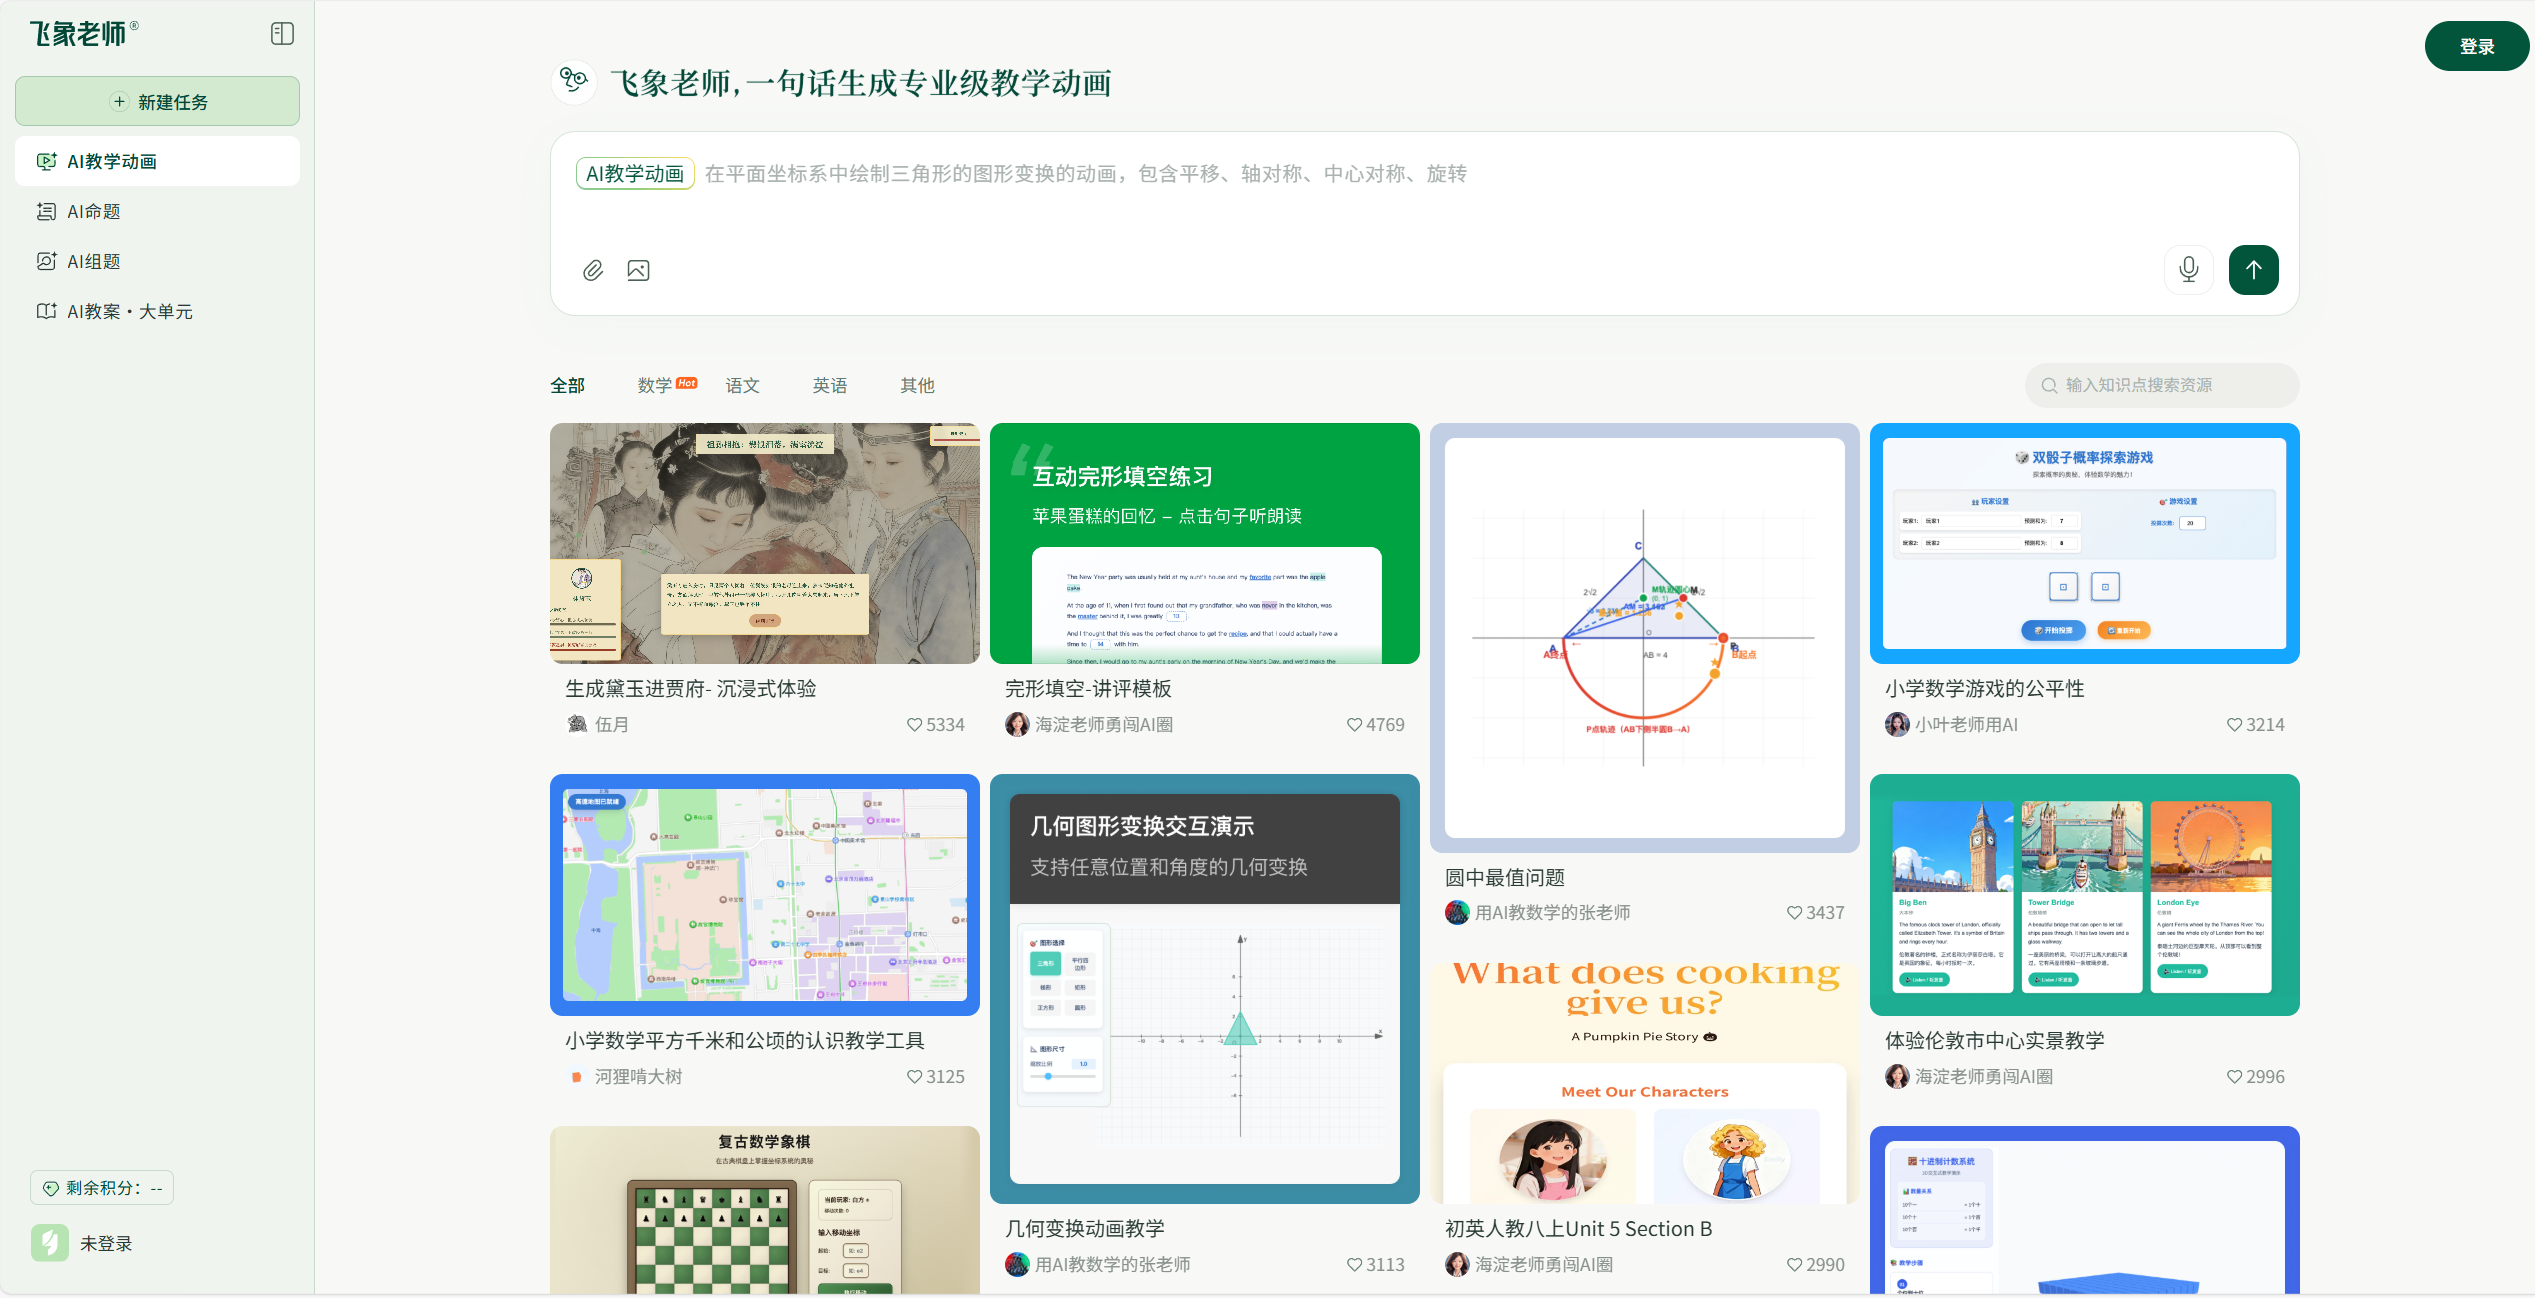The width and height of the screenshot is (2535, 1298).
Task: Send the prompt with up-arrow button
Action: pyautogui.click(x=2254, y=270)
